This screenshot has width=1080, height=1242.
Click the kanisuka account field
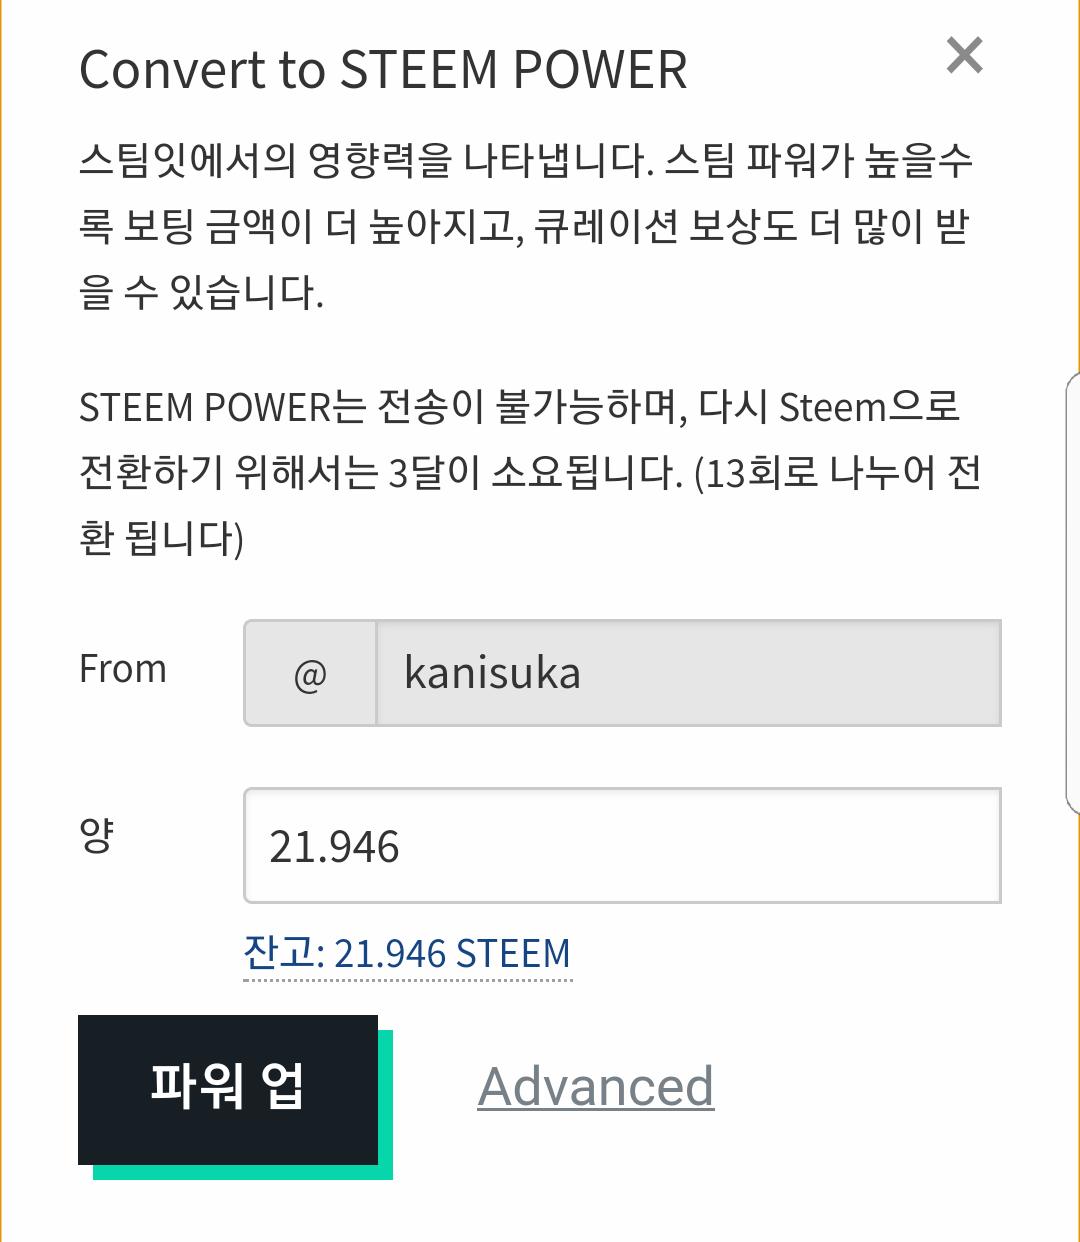pyautogui.click(x=688, y=674)
